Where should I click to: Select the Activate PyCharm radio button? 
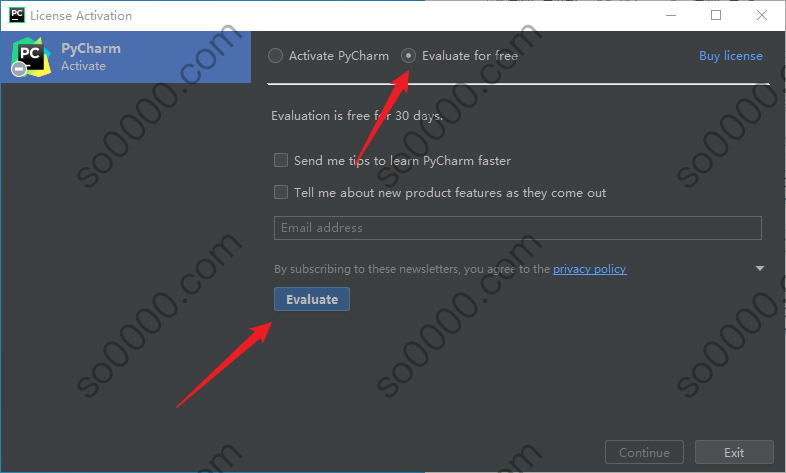pyautogui.click(x=275, y=56)
